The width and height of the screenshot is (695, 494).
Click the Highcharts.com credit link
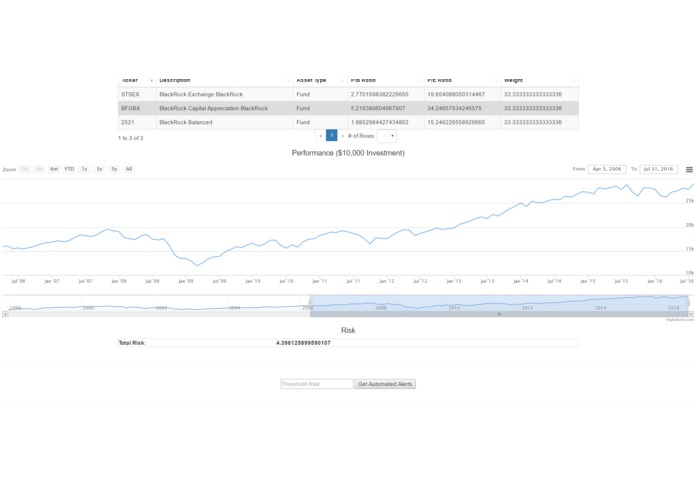click(x=679, y=320)
